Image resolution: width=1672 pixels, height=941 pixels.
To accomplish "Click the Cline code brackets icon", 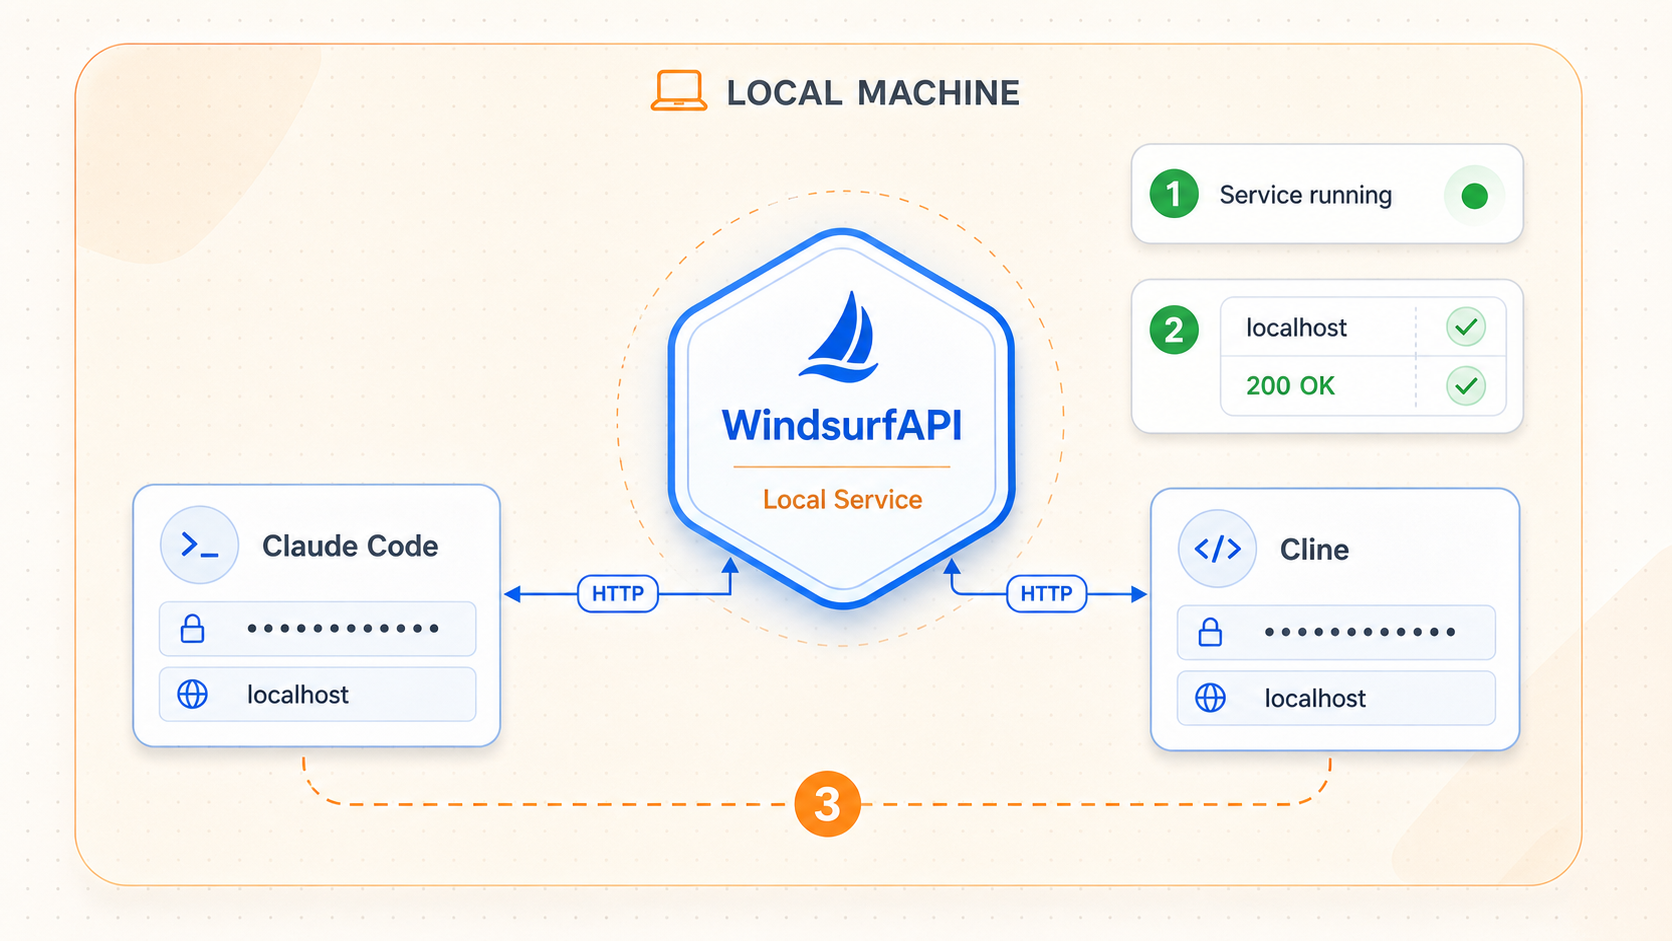I will (x=1217, y=548).
